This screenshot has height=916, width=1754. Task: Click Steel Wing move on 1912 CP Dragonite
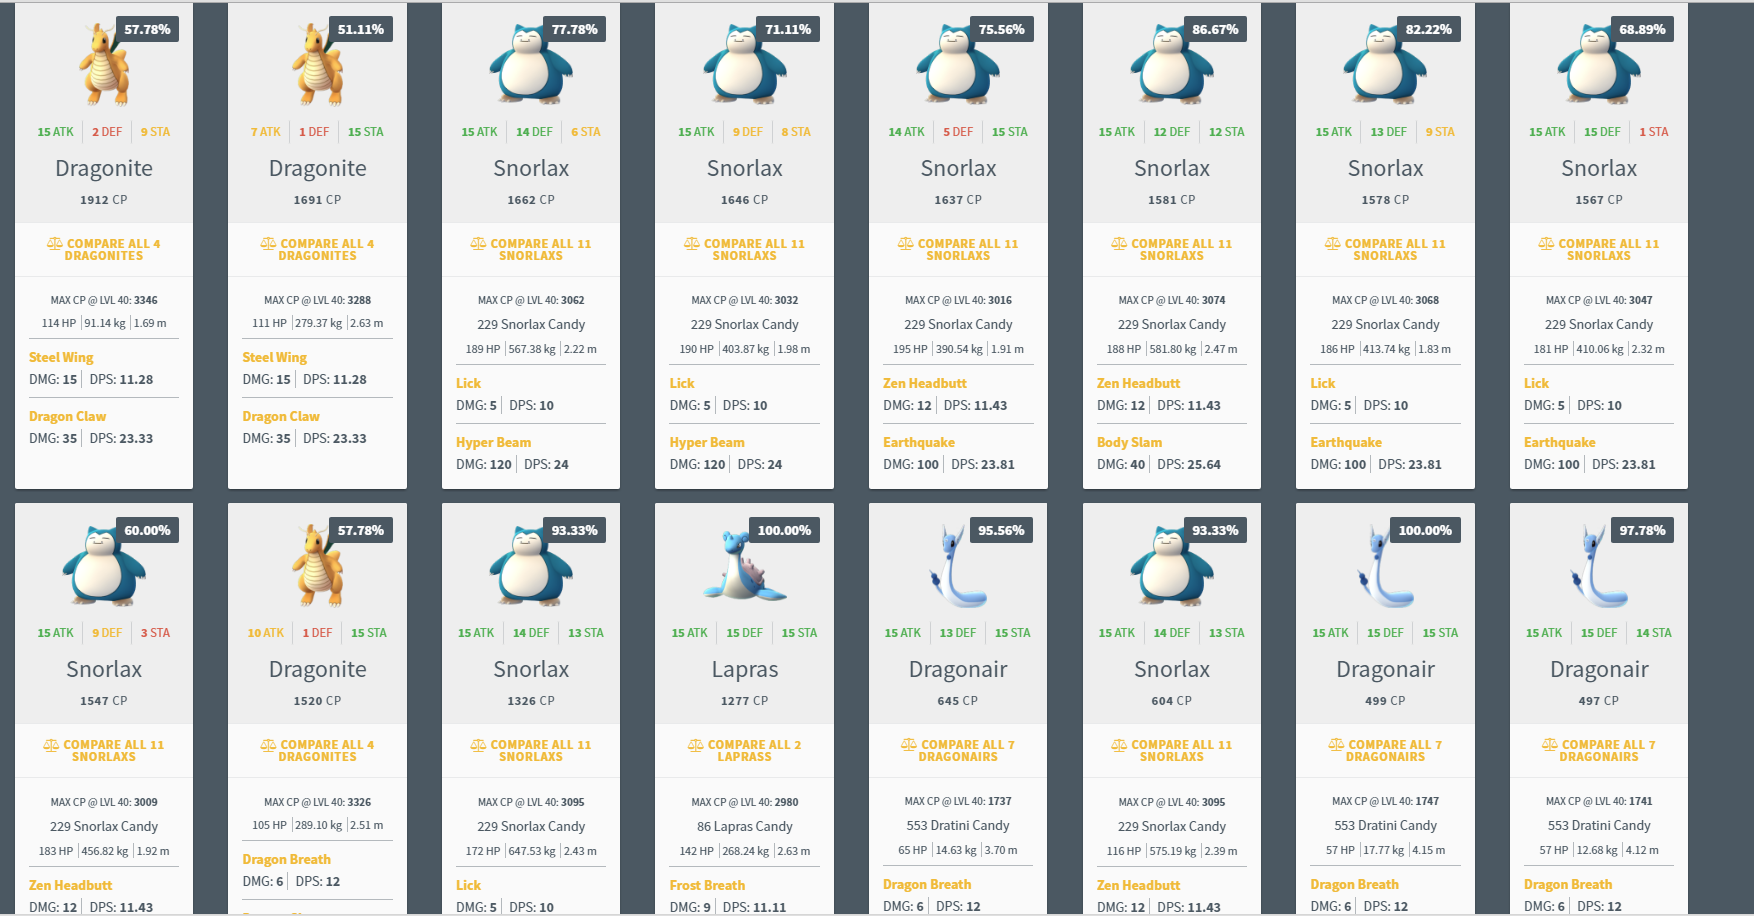[61, 357]
